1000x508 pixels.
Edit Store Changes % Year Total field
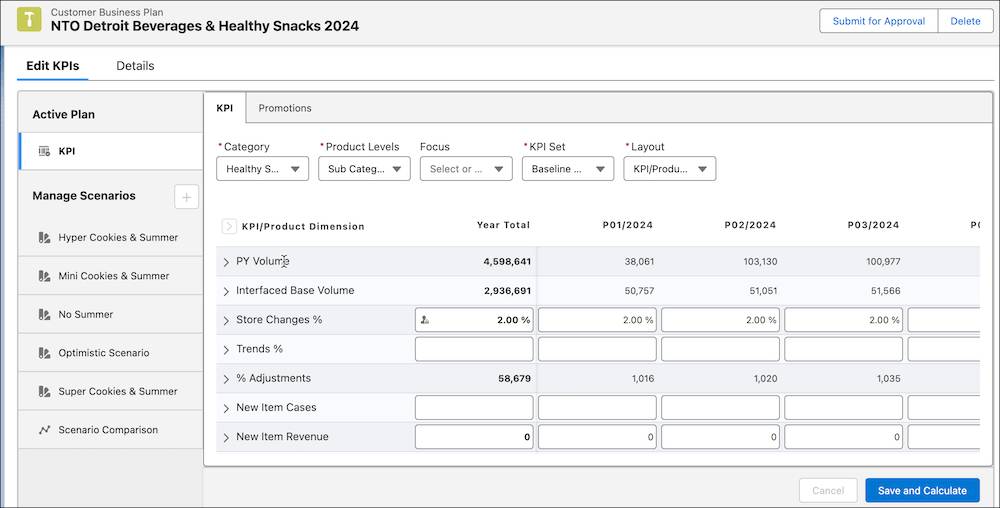coord(474,320)
